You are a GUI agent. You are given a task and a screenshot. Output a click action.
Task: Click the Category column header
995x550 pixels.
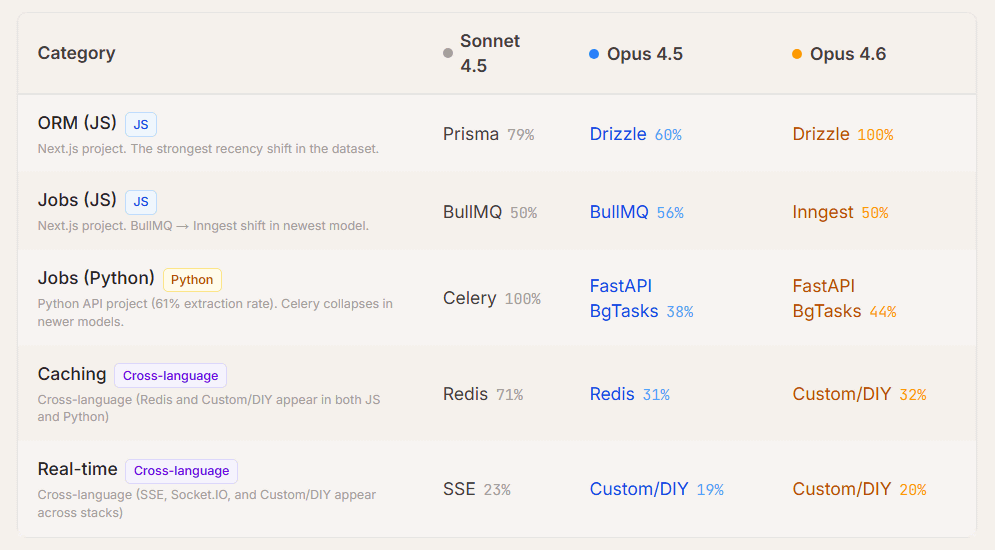click(76, 53)
